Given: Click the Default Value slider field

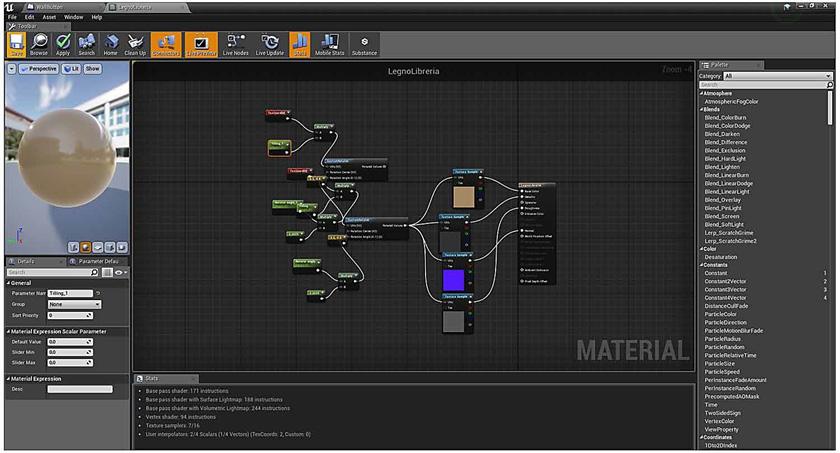Looking at the screenshot, I should click(70, 341).
